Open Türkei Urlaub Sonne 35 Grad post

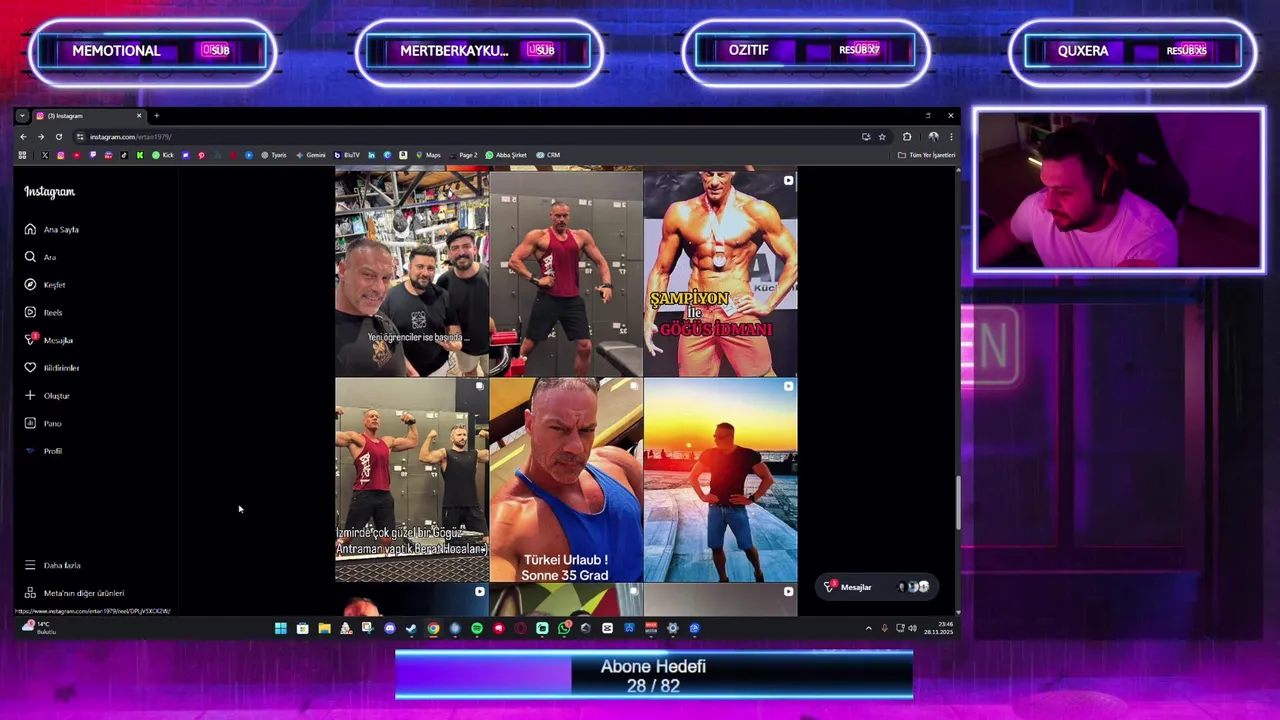click(566, 480)
